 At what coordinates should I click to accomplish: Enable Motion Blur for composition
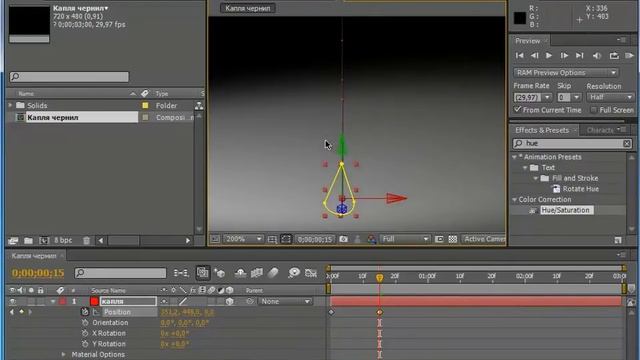click(x=273, y=273)
